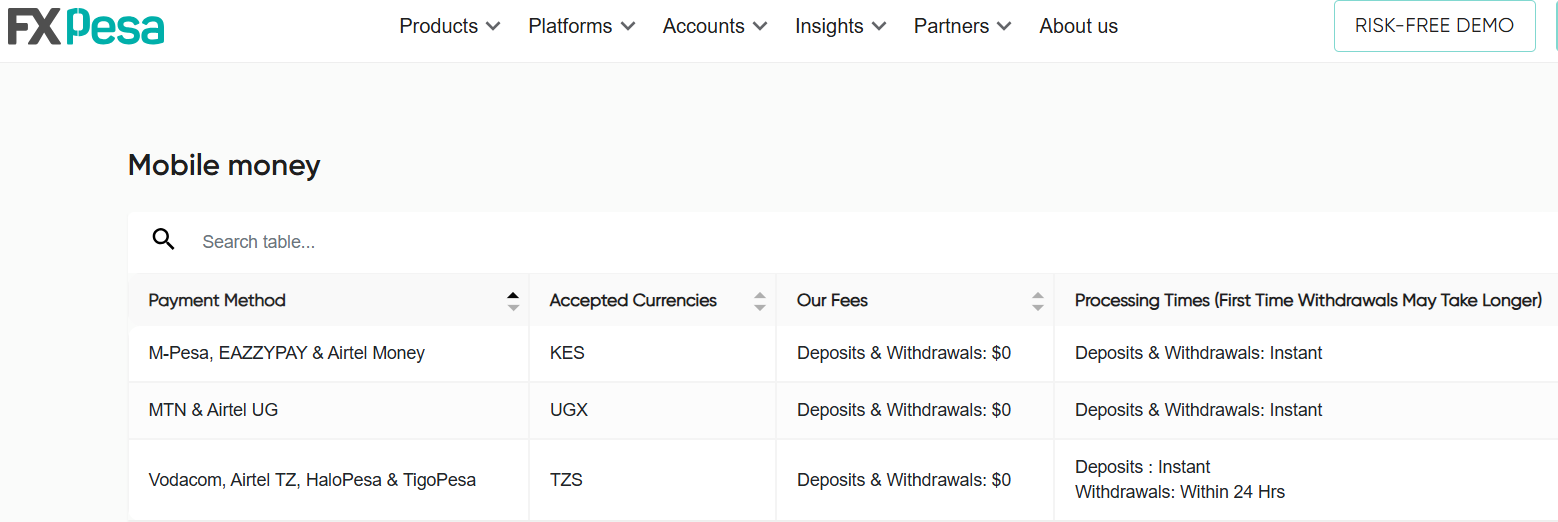Select the MTN & Airtel UG row

[x=214, y=410]
